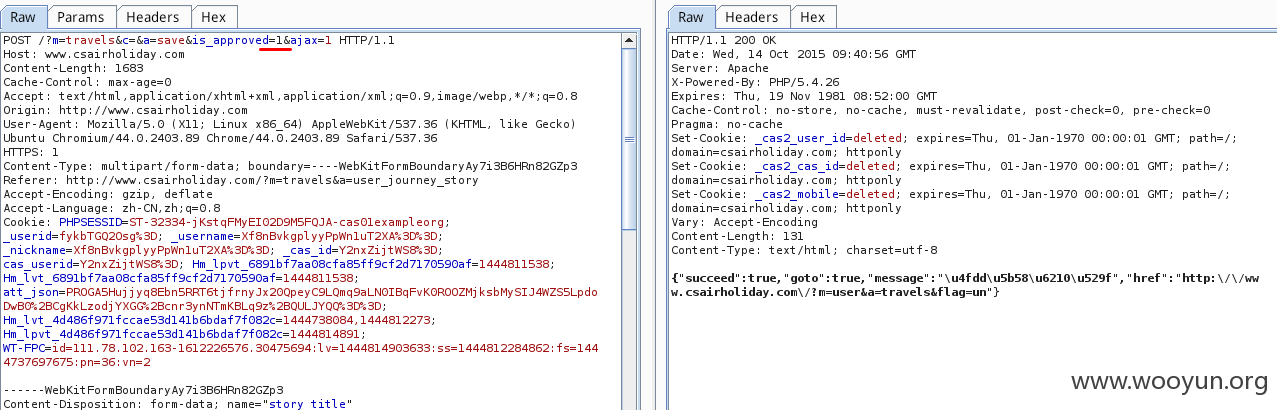This screenshot has width=1277, height=410.
Task: Switch to the response Hex tab
Action: pos(812,17)
